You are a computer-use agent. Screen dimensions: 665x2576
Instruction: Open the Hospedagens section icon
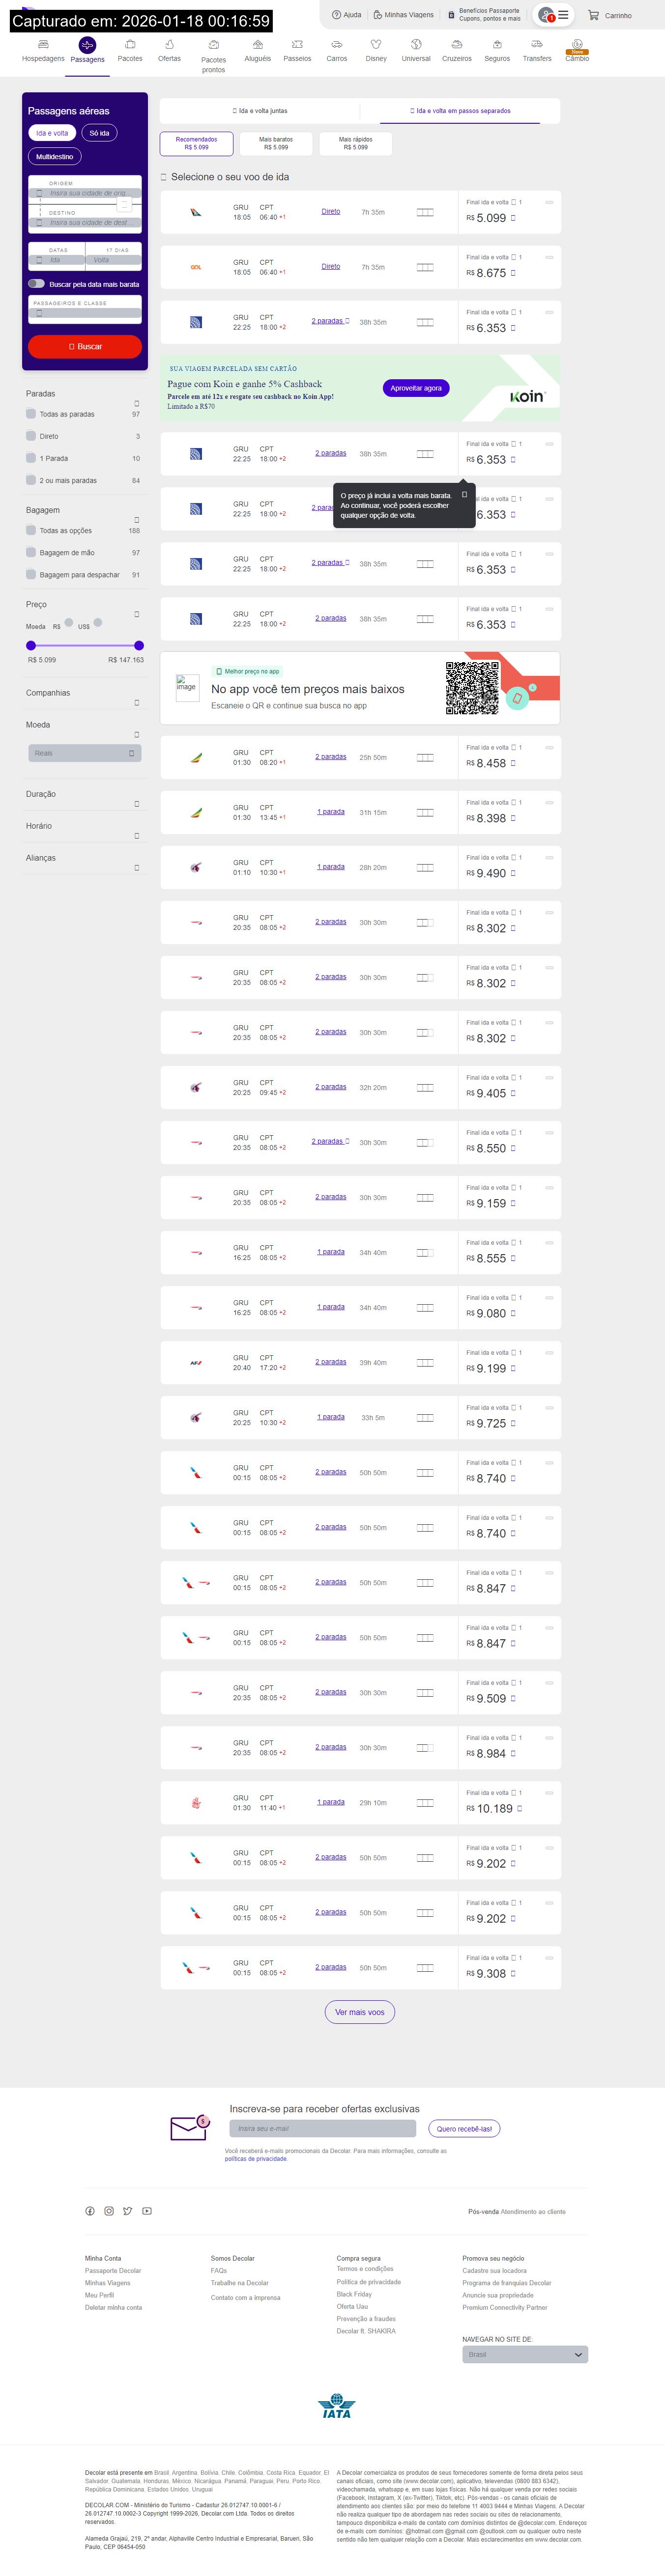coord(43,45)
